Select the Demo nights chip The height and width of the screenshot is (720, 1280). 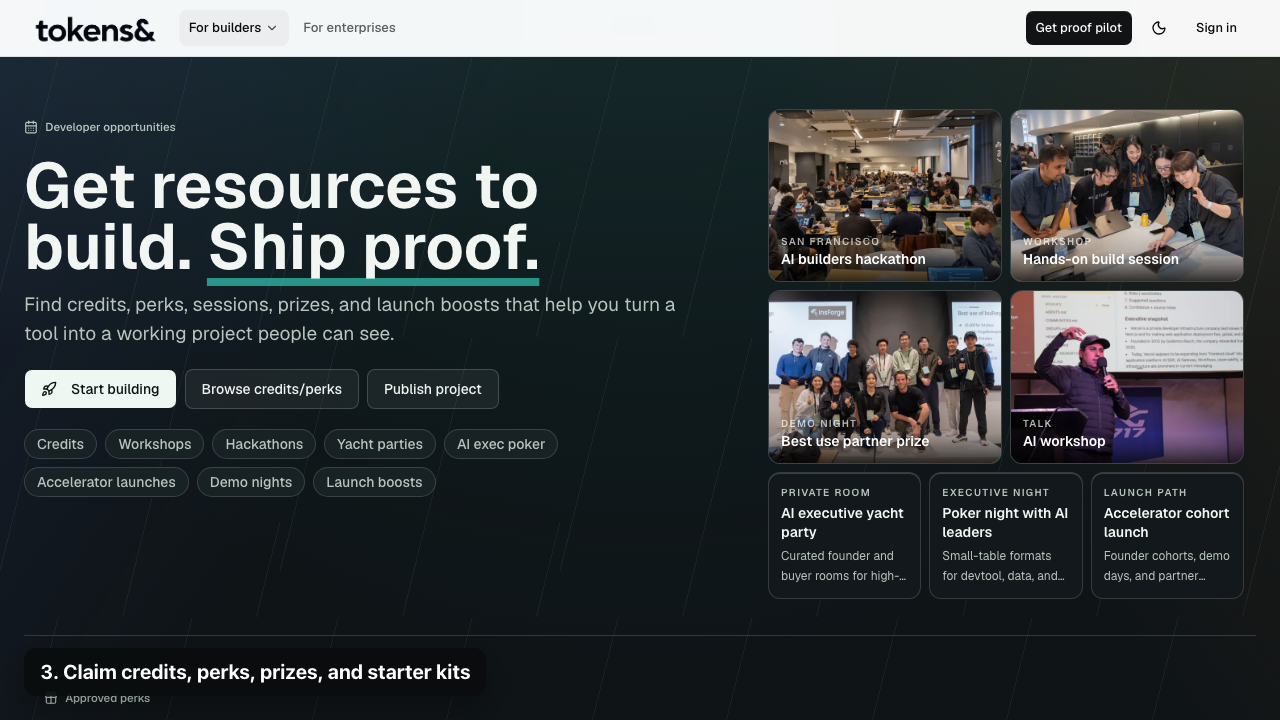(x=251, y=482)
